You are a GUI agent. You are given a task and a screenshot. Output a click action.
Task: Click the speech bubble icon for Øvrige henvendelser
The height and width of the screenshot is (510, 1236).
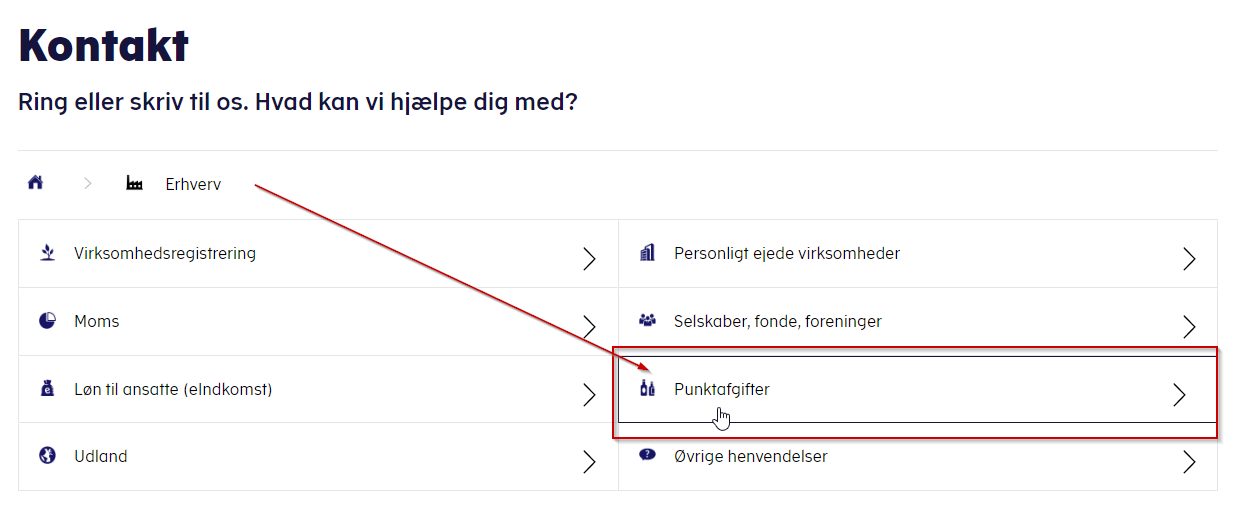tap(647, 455)
